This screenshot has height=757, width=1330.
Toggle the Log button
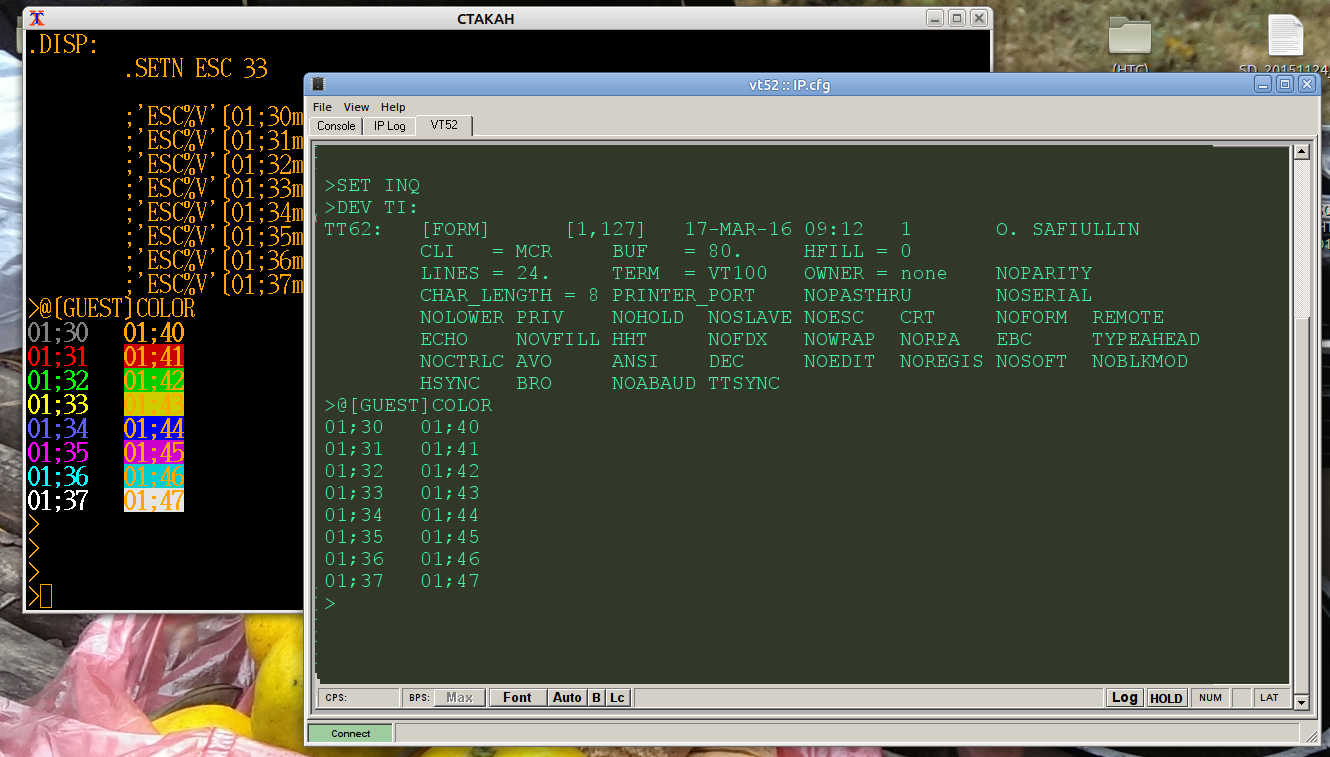tap(1124, 697)
